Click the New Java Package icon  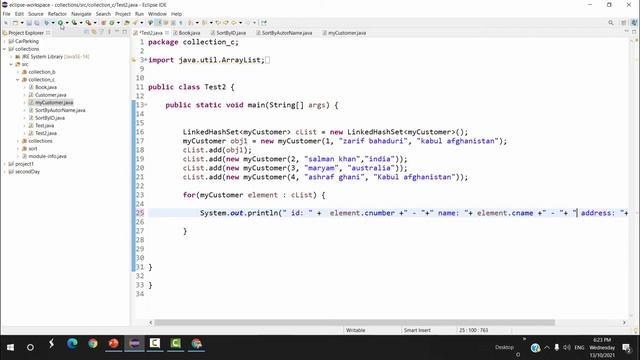coord(103,23)
